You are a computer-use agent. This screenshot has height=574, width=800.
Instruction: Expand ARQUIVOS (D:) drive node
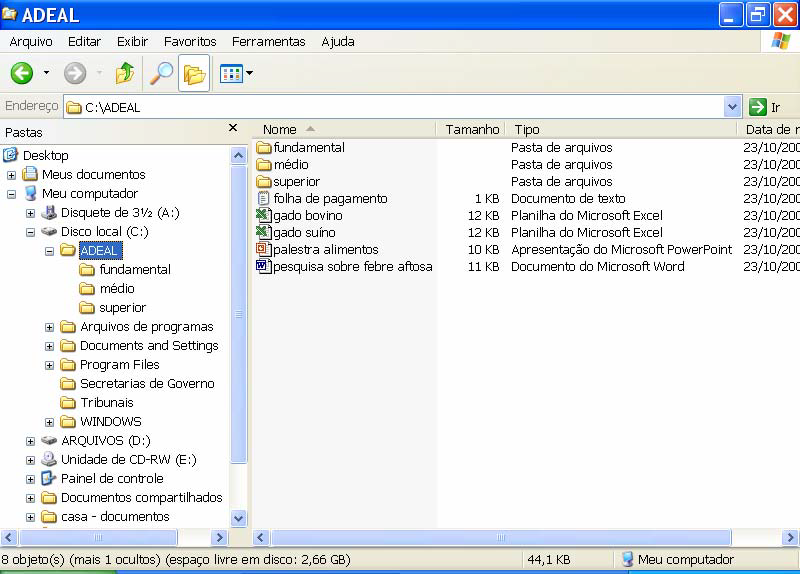31,441
